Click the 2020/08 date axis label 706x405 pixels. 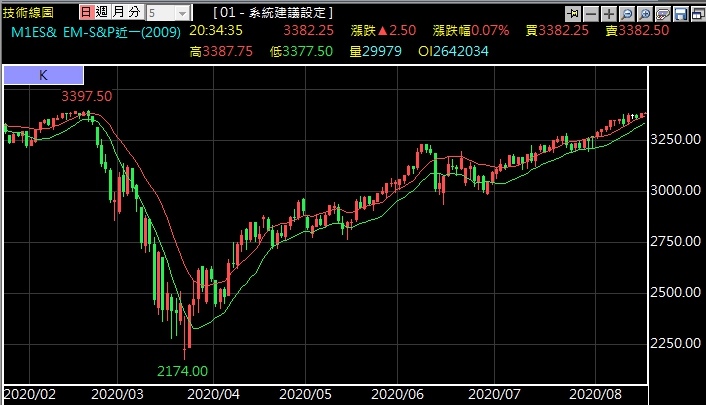[595, 395]
